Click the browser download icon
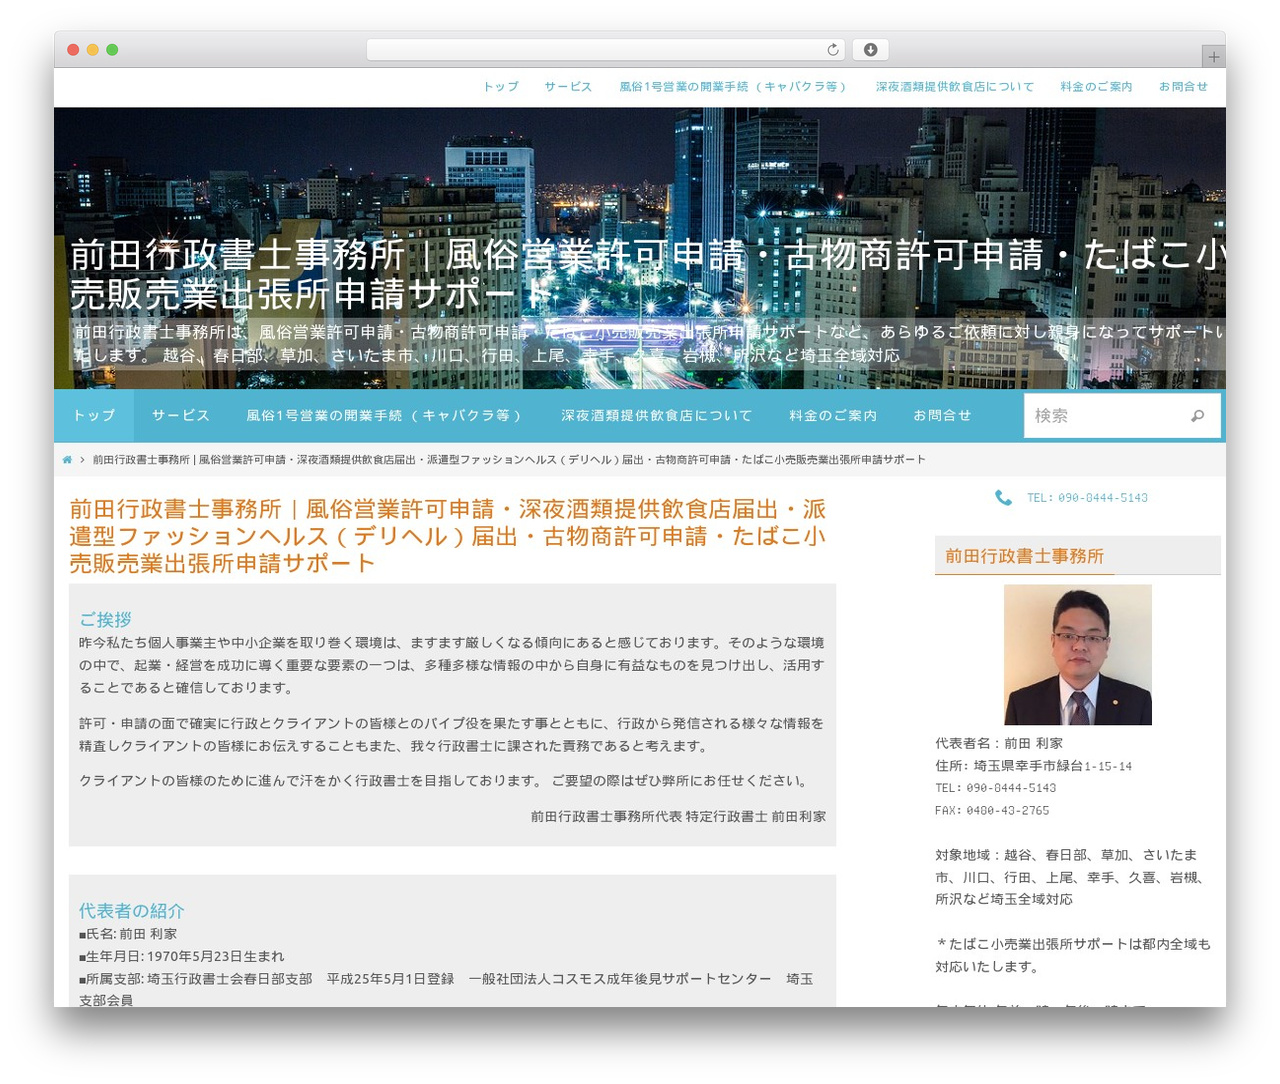The image size is (1280, 1084). [871, 50]
